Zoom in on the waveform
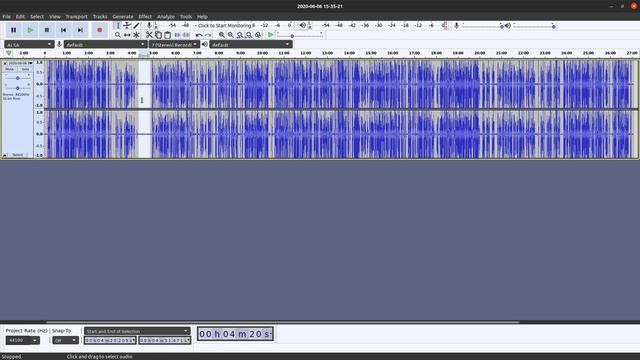 (222, 35)
